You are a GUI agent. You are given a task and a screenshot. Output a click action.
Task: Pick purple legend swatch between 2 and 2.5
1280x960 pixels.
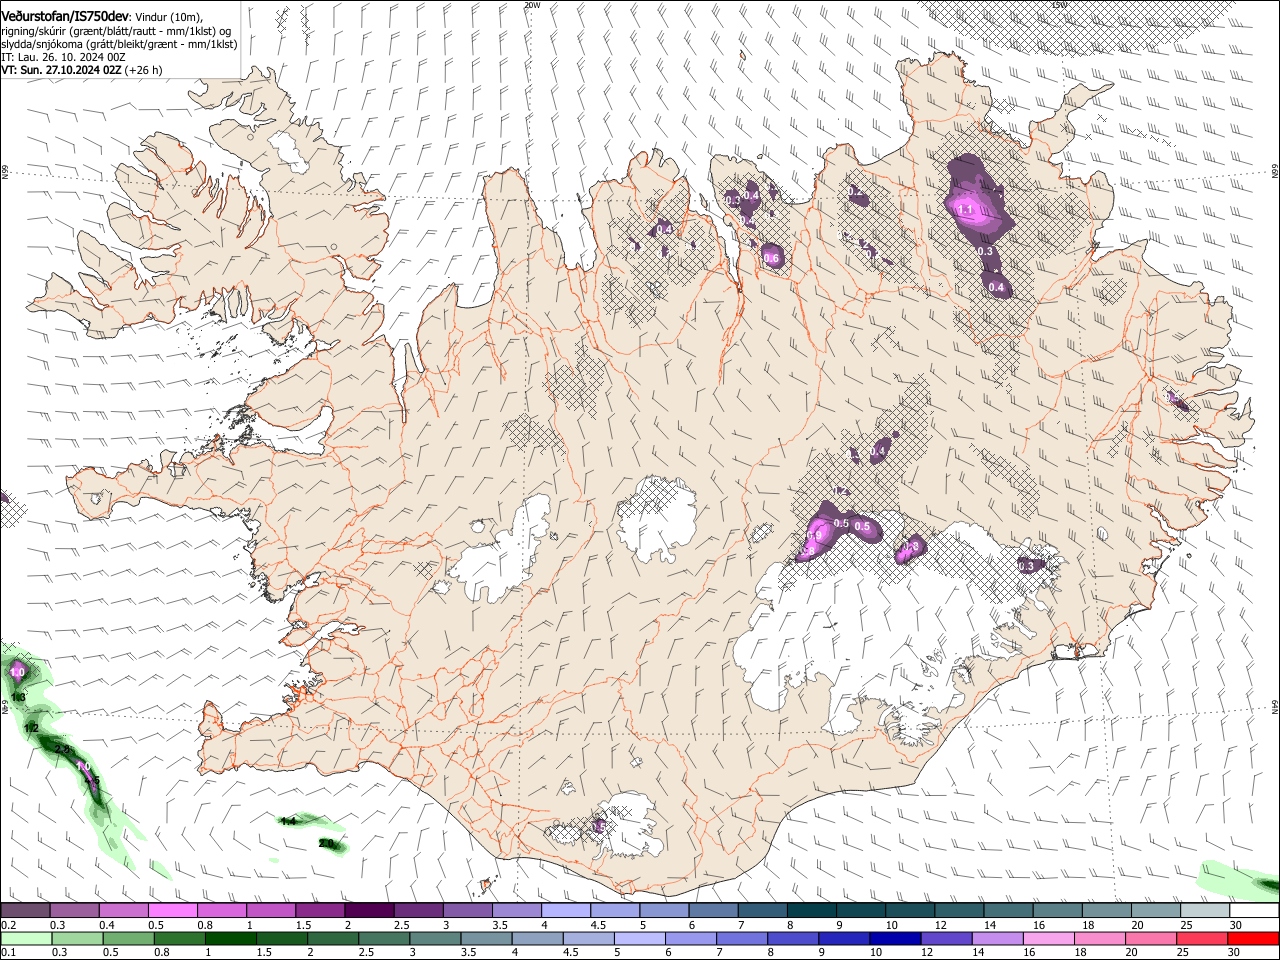click(369, 911)
